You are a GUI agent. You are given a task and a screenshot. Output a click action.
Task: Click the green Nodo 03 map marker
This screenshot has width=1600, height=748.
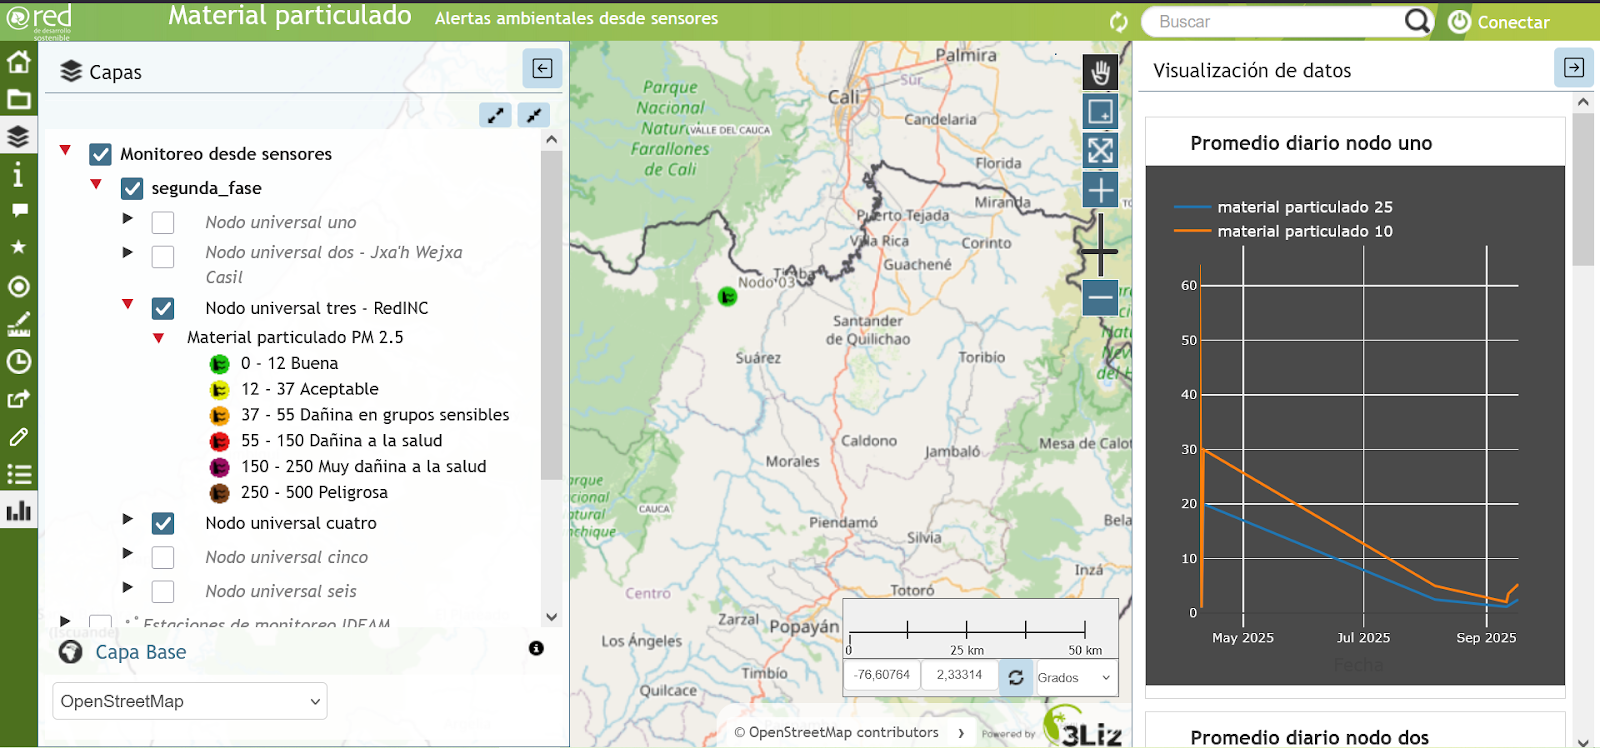[727, 296]
